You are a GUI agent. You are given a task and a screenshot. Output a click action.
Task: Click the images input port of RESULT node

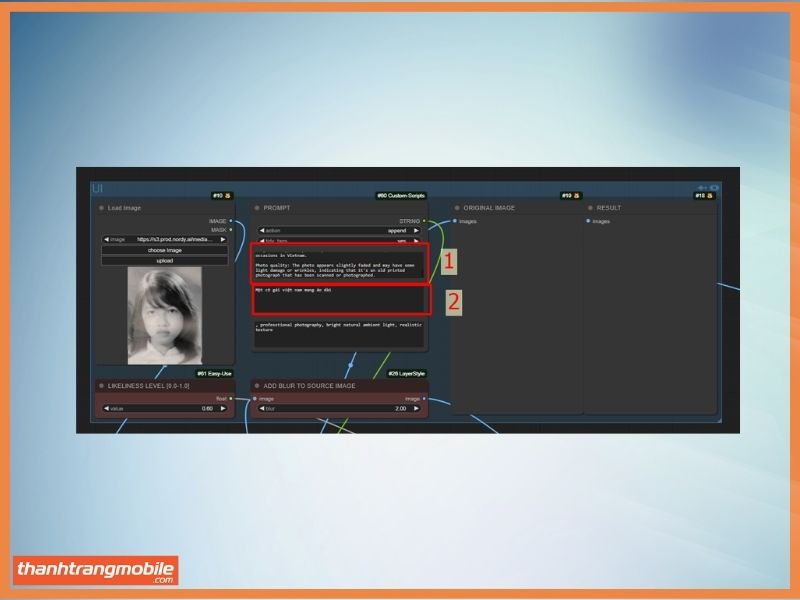(x=588, y=221)
